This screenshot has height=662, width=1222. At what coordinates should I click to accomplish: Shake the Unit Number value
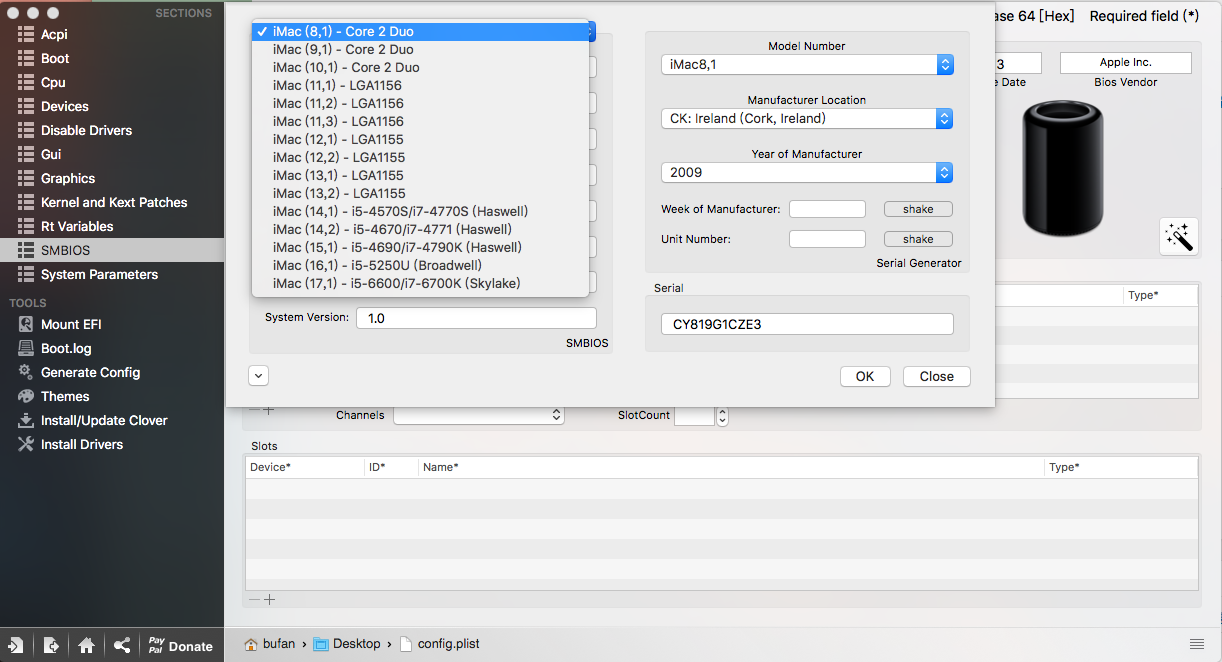[x=918, y=239]
